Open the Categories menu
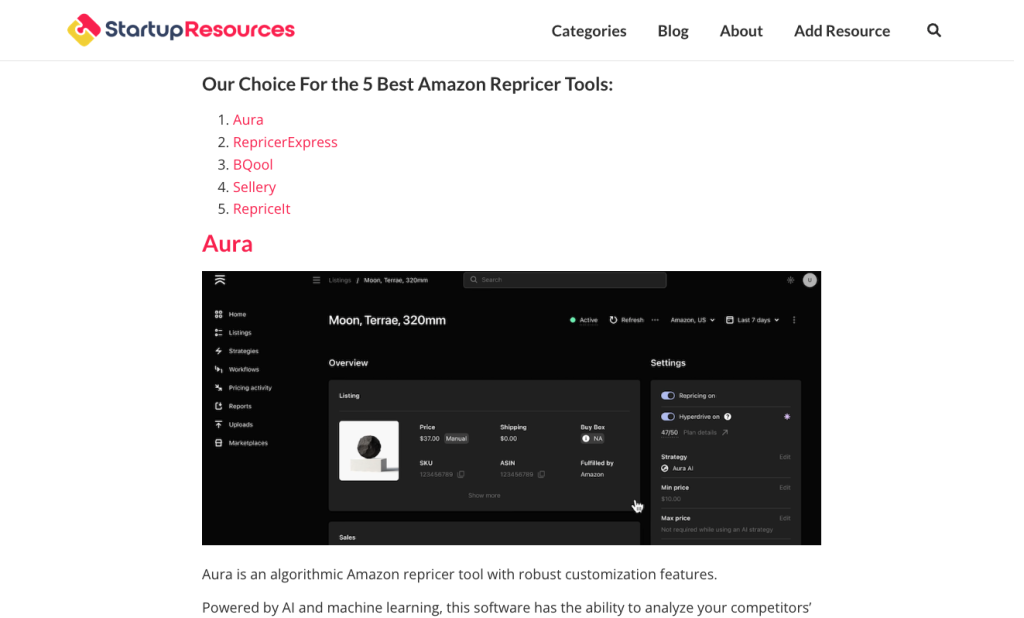Viewport: 1024px width, 618px height. pos(588,31)
